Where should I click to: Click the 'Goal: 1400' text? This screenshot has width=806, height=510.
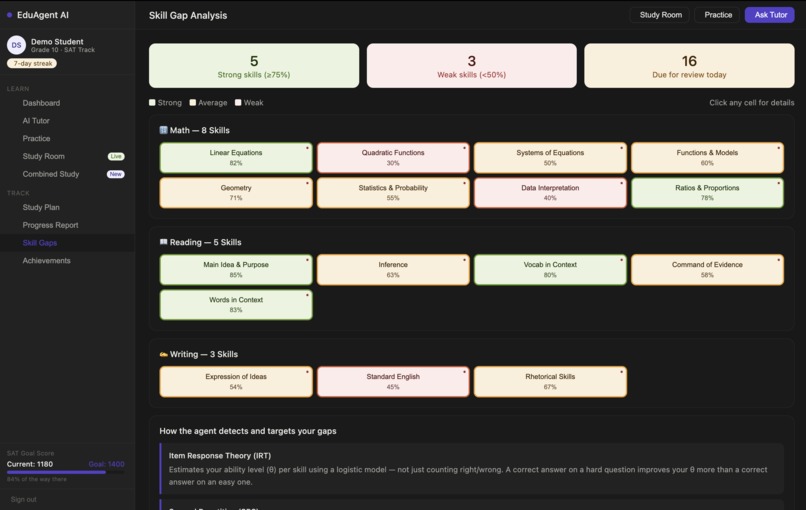(106, 464)
